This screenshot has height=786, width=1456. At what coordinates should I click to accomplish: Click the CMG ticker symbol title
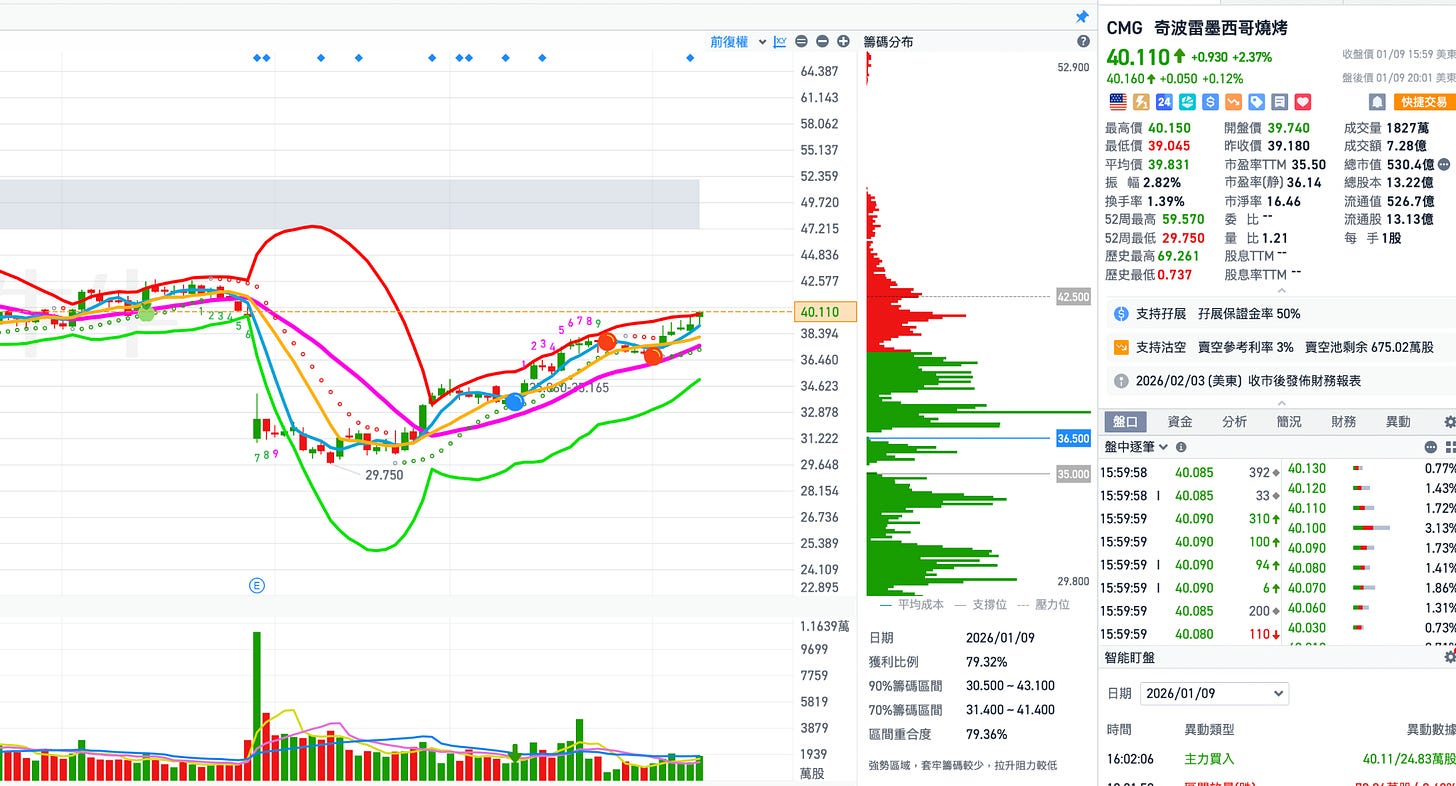1124,28
